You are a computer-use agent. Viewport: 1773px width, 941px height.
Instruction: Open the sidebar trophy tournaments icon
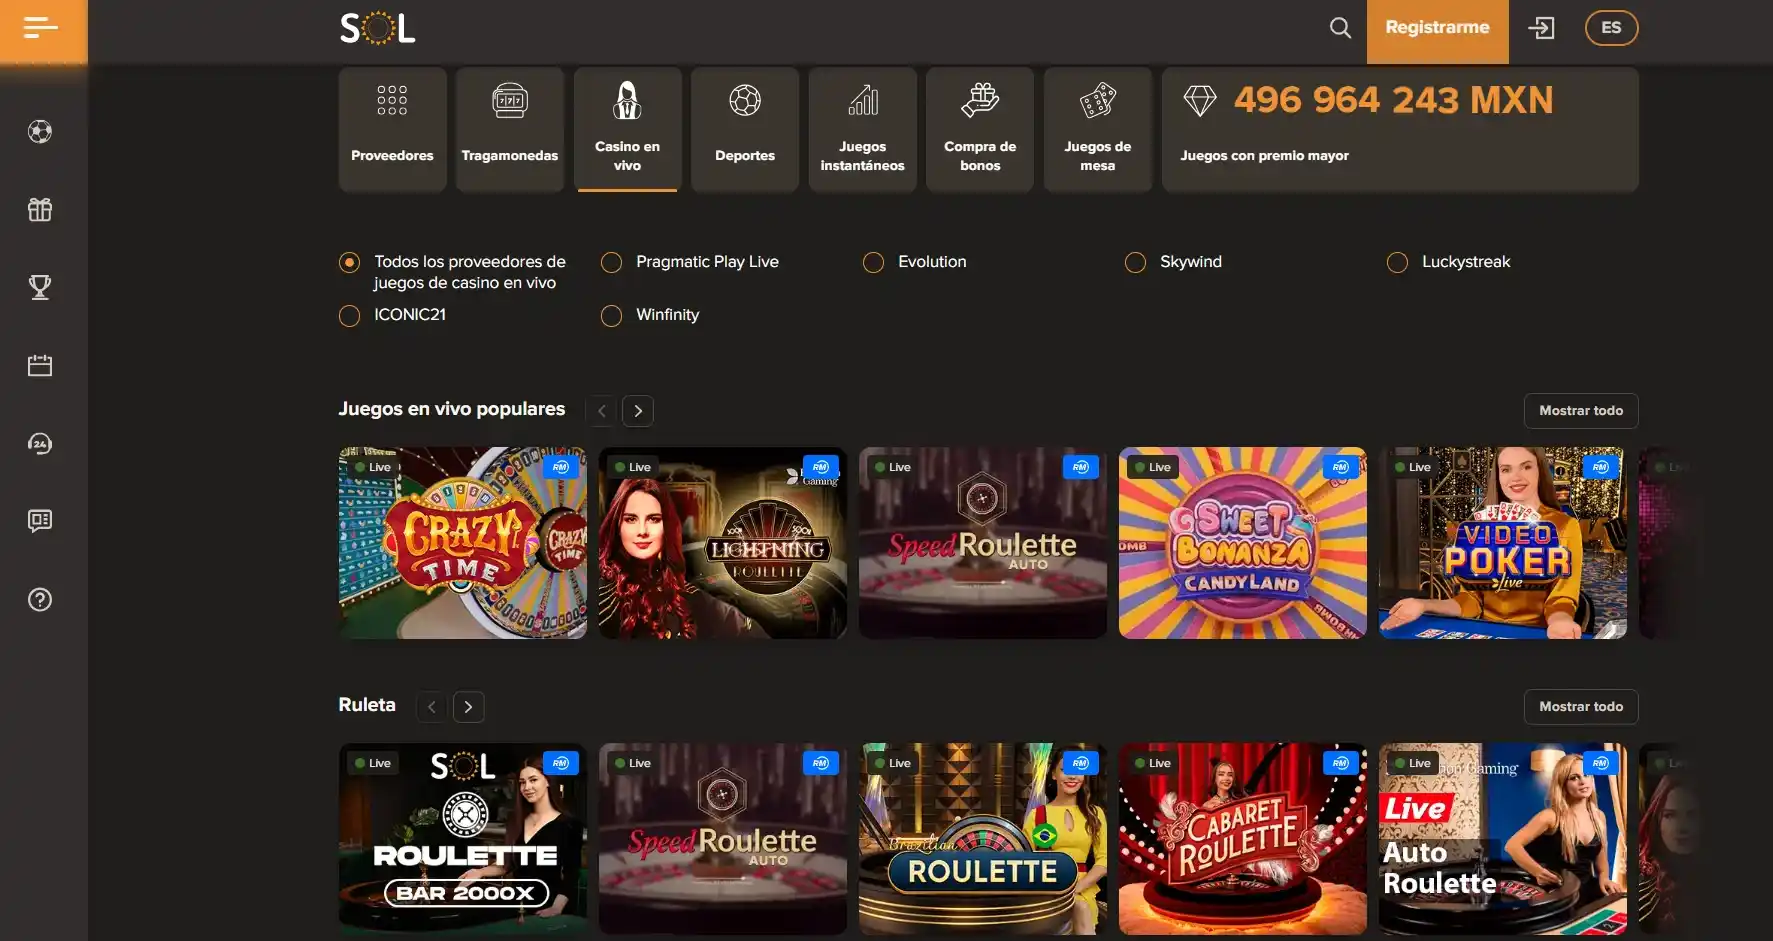[40, 288]
